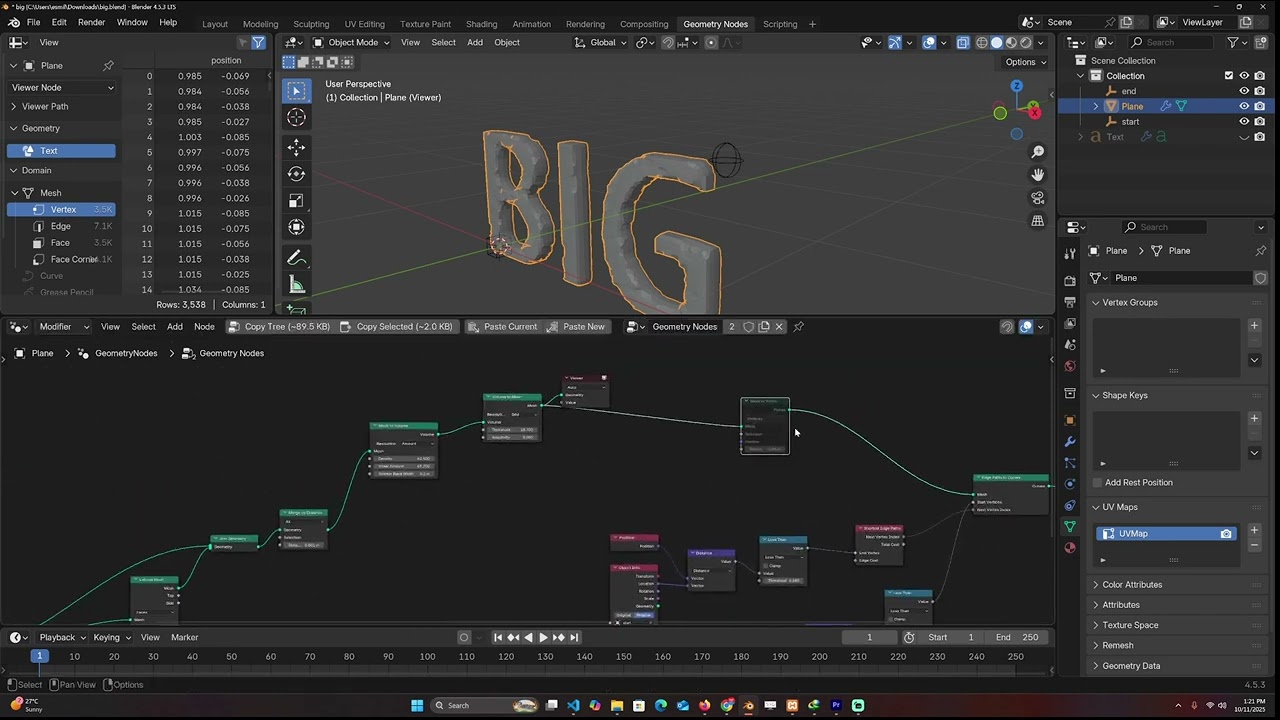Select the Annotate pencil tool

296,258
